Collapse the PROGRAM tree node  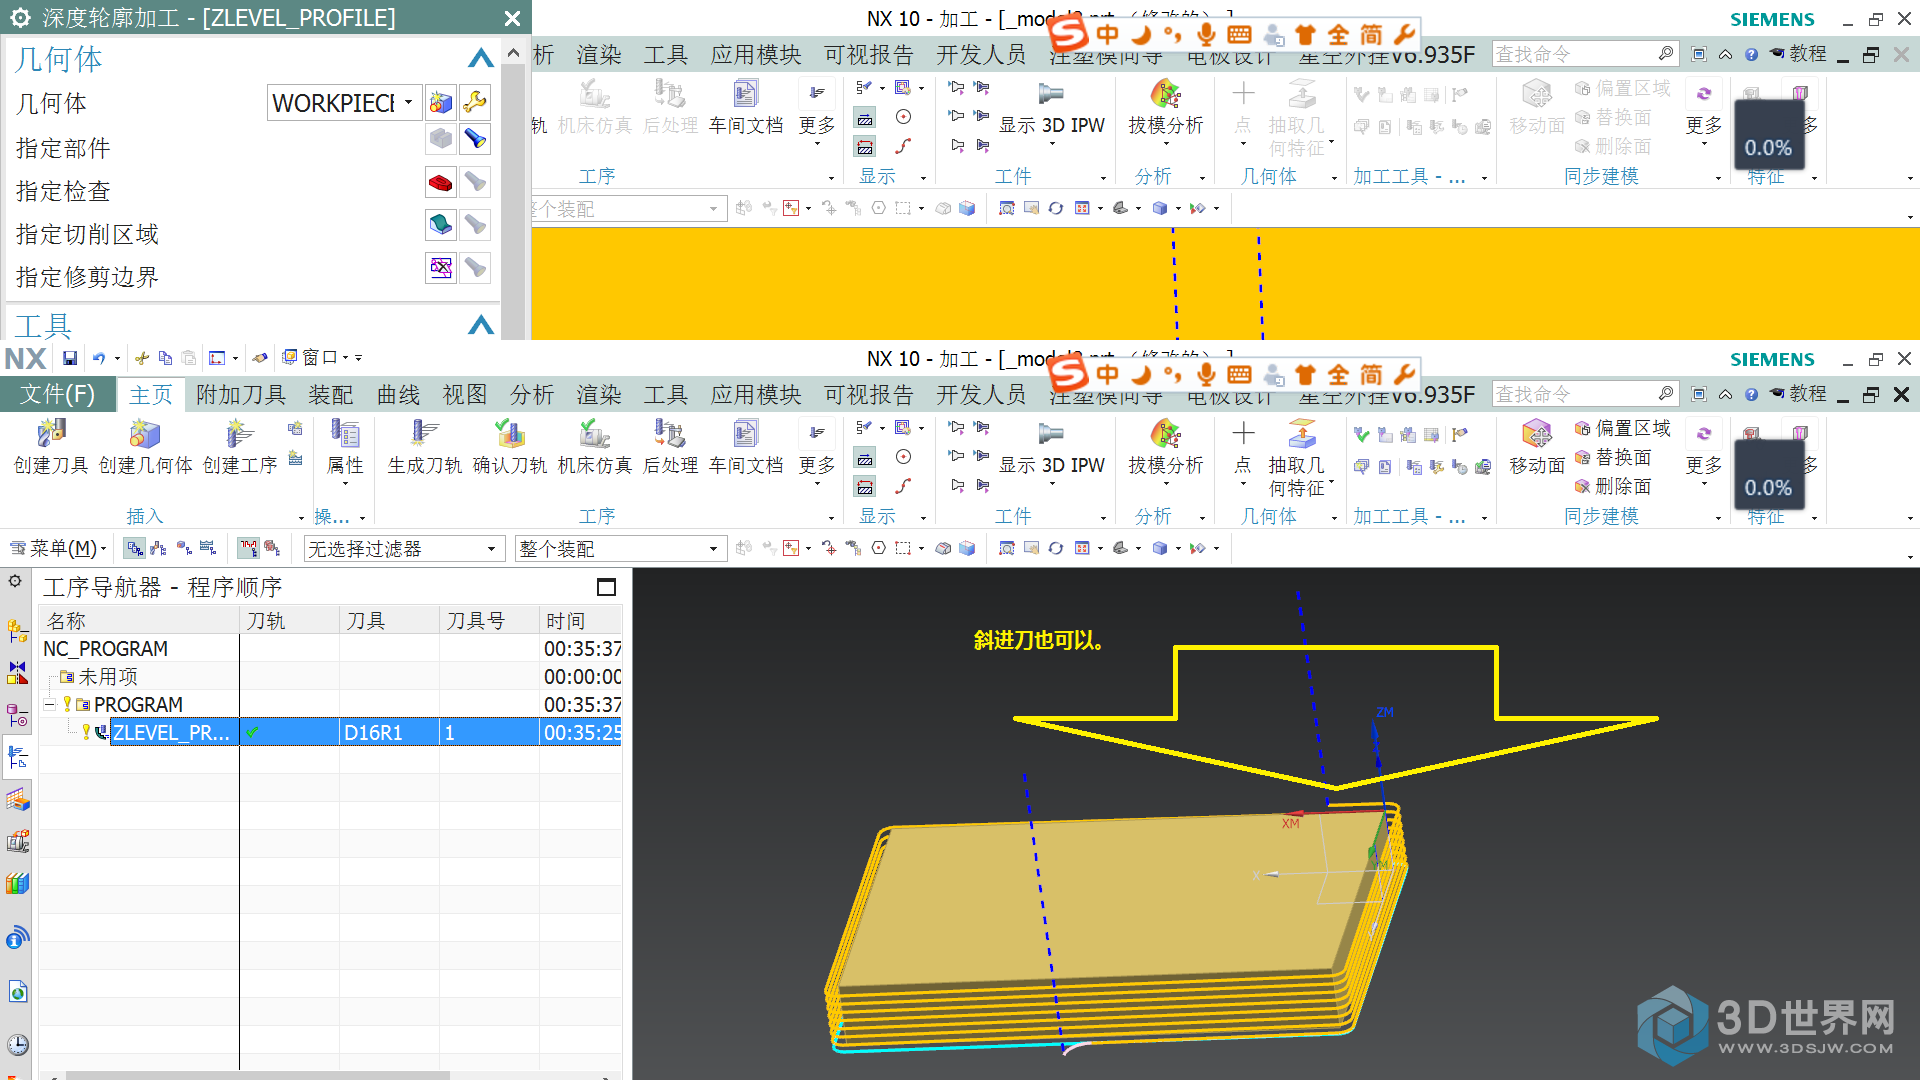click(x=49, y=705)
